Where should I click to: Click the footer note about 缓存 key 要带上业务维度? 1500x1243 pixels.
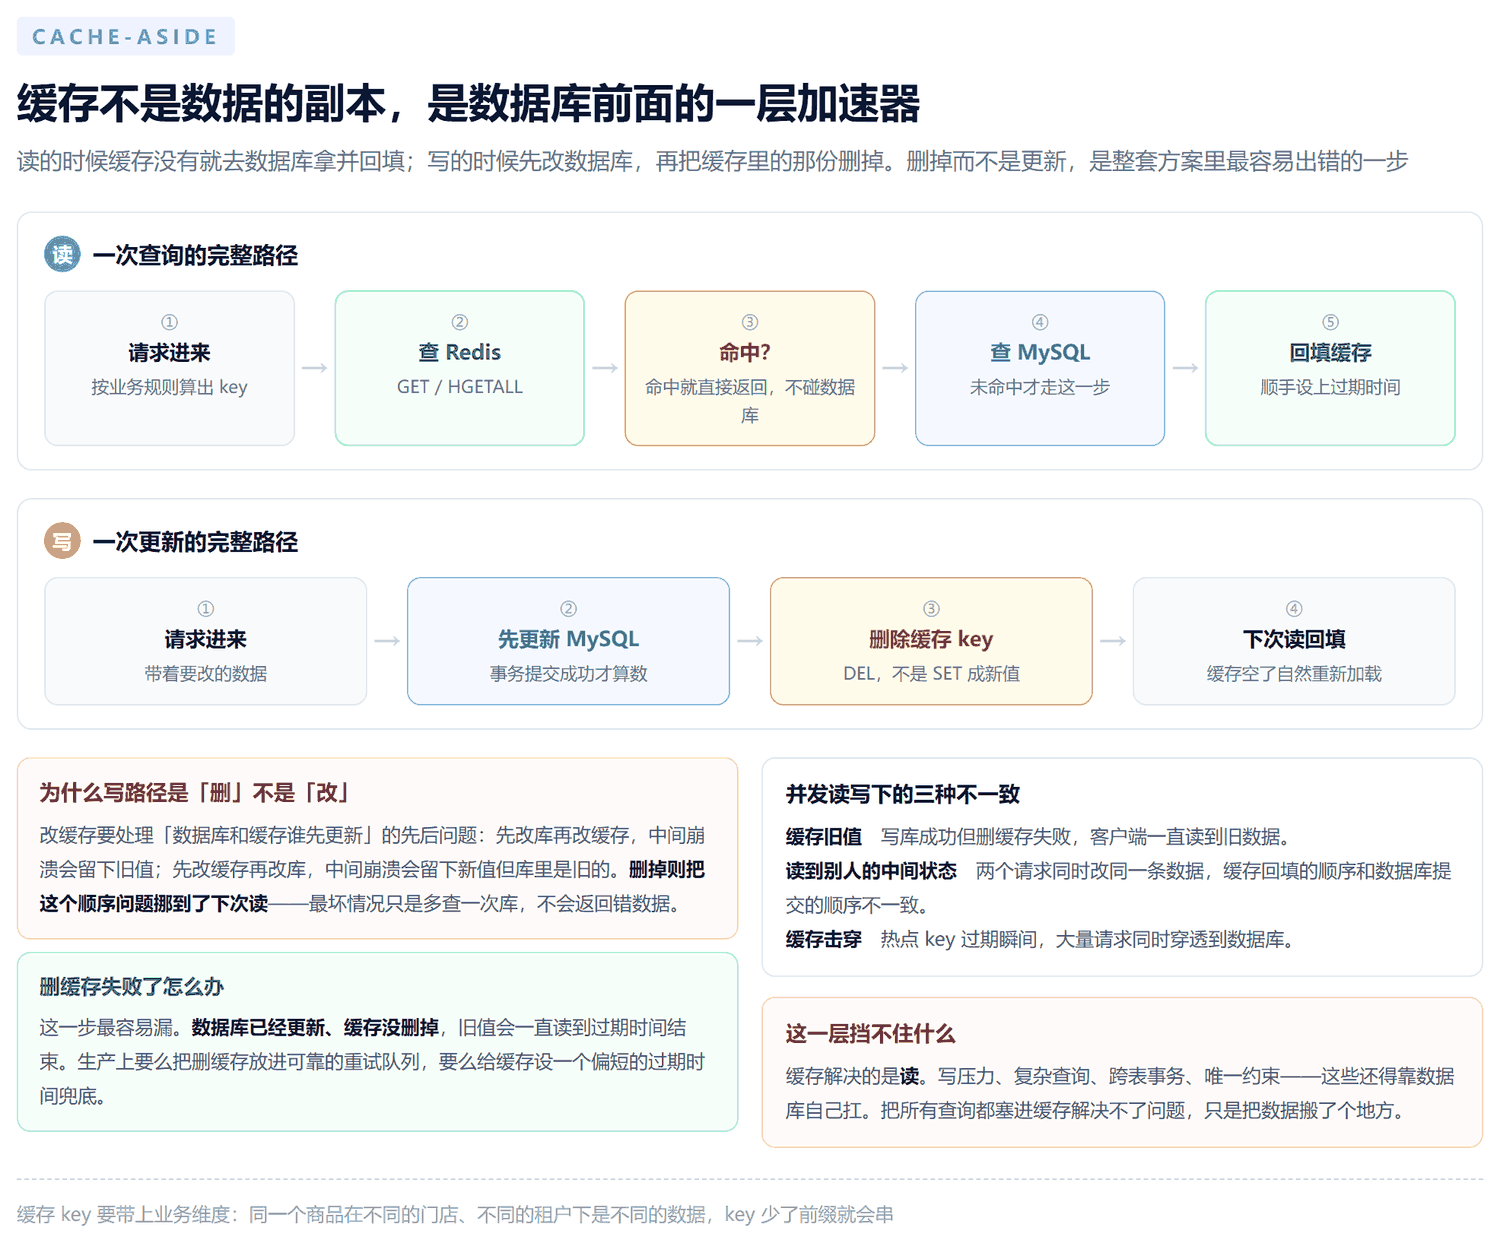click(x=455, y=1214)
